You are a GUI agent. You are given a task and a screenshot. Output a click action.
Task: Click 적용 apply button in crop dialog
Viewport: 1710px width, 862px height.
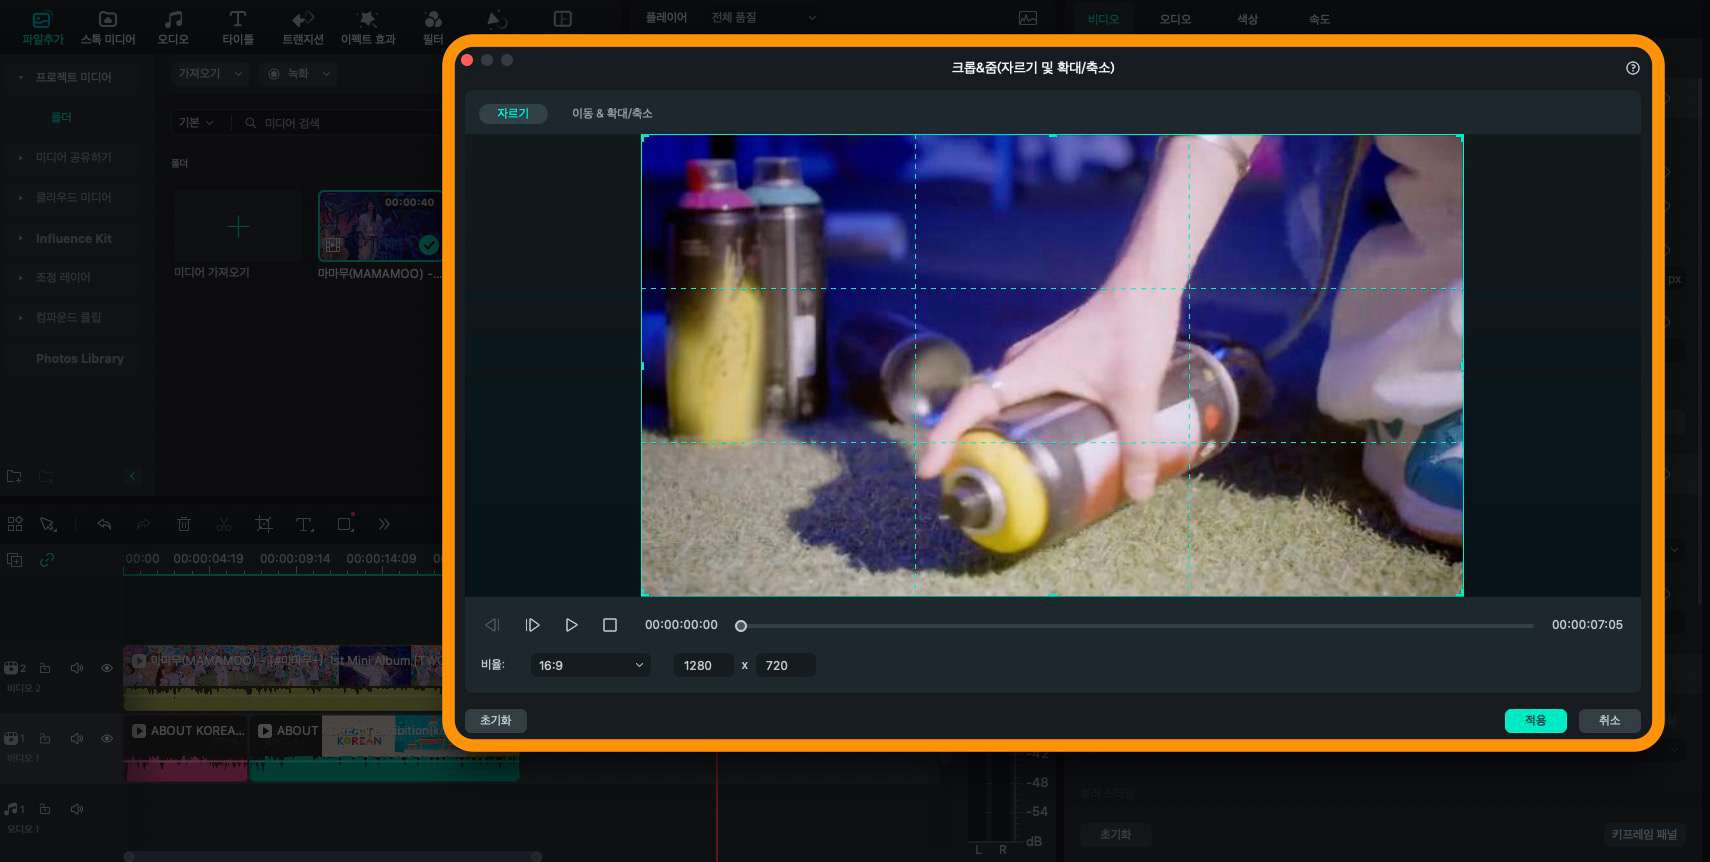(1535, 721)
